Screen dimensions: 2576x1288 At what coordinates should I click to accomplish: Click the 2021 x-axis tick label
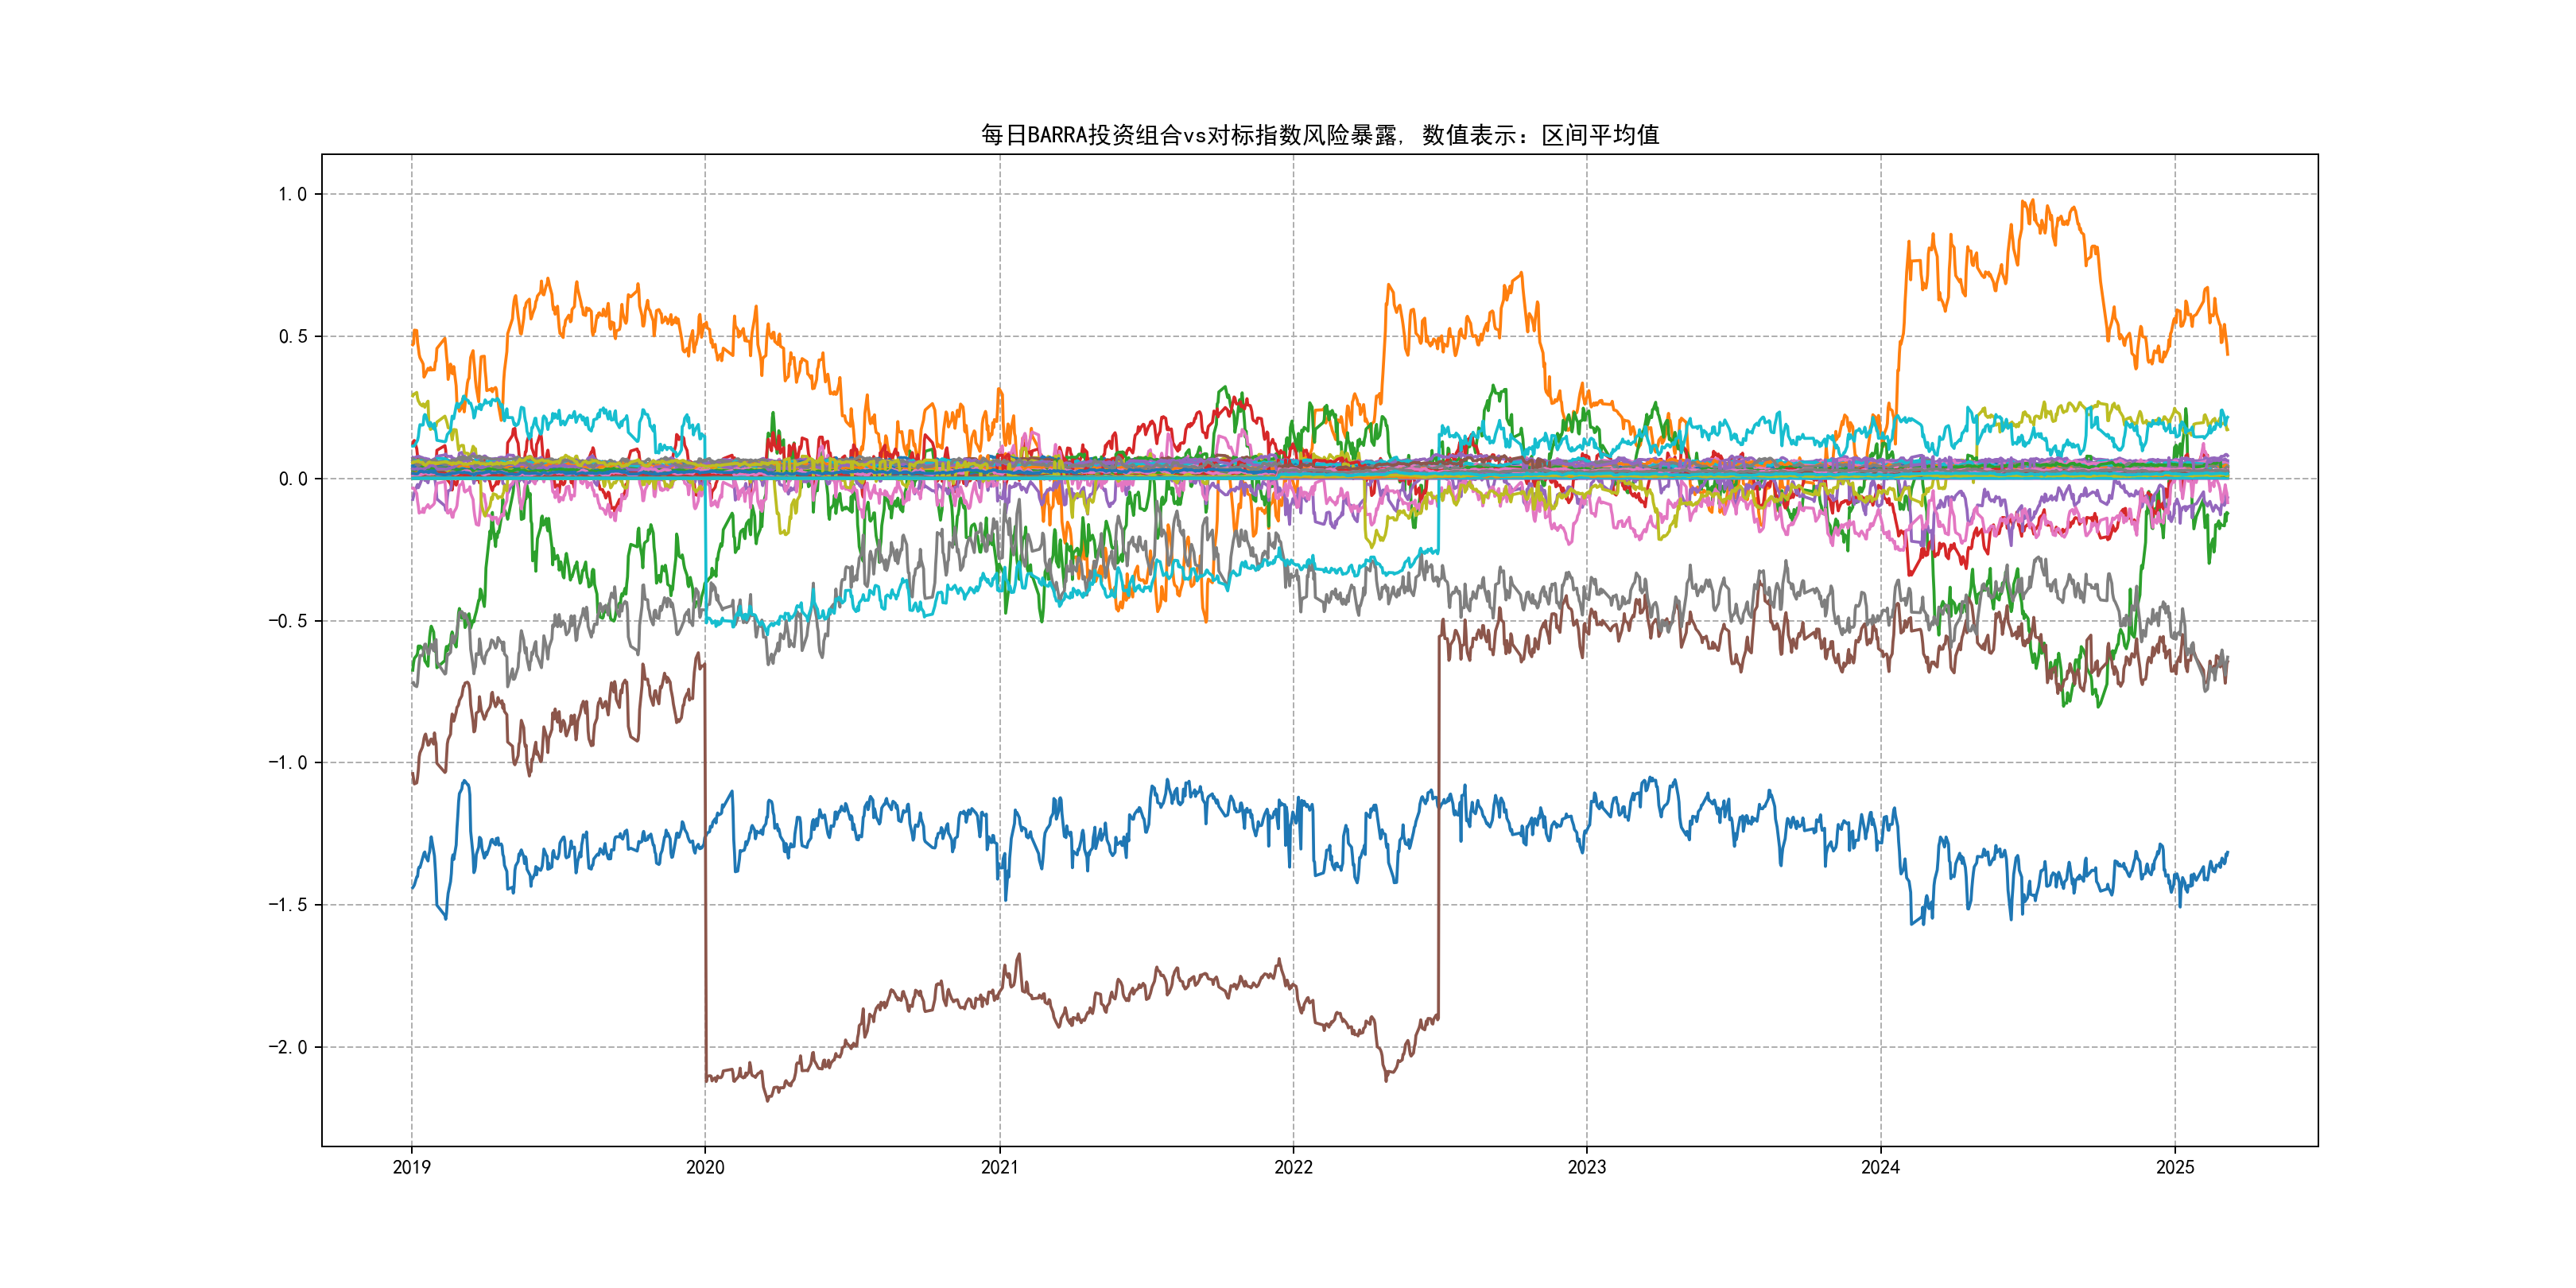point(999,1167)
